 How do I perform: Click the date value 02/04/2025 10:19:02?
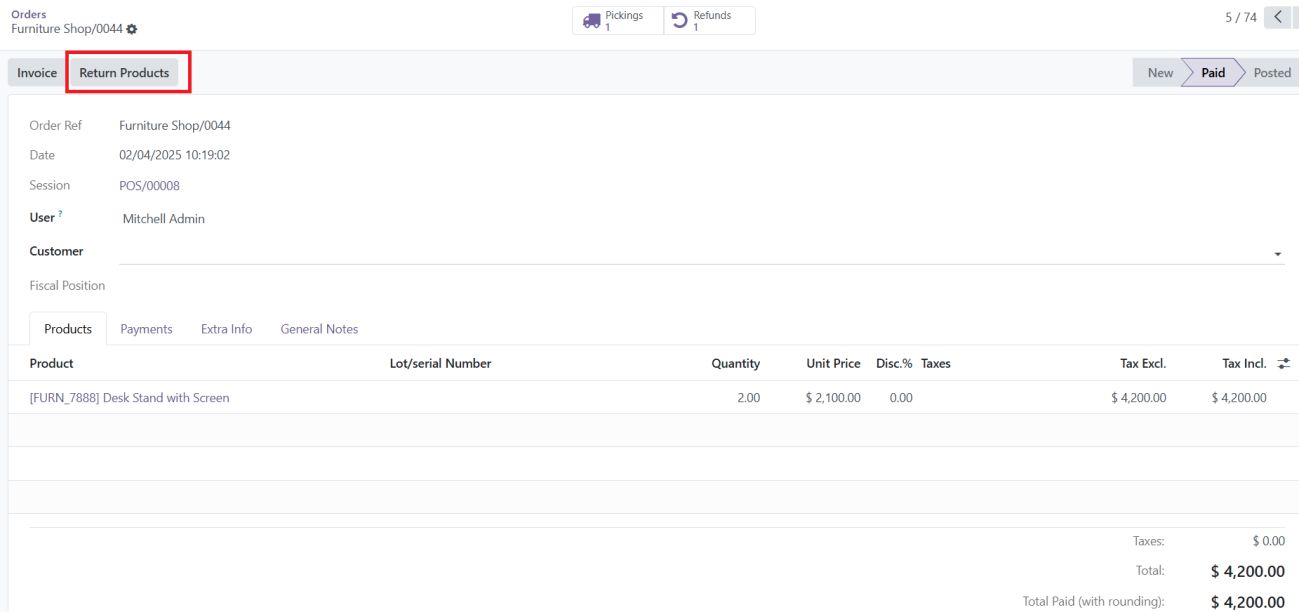pos(175,156)
